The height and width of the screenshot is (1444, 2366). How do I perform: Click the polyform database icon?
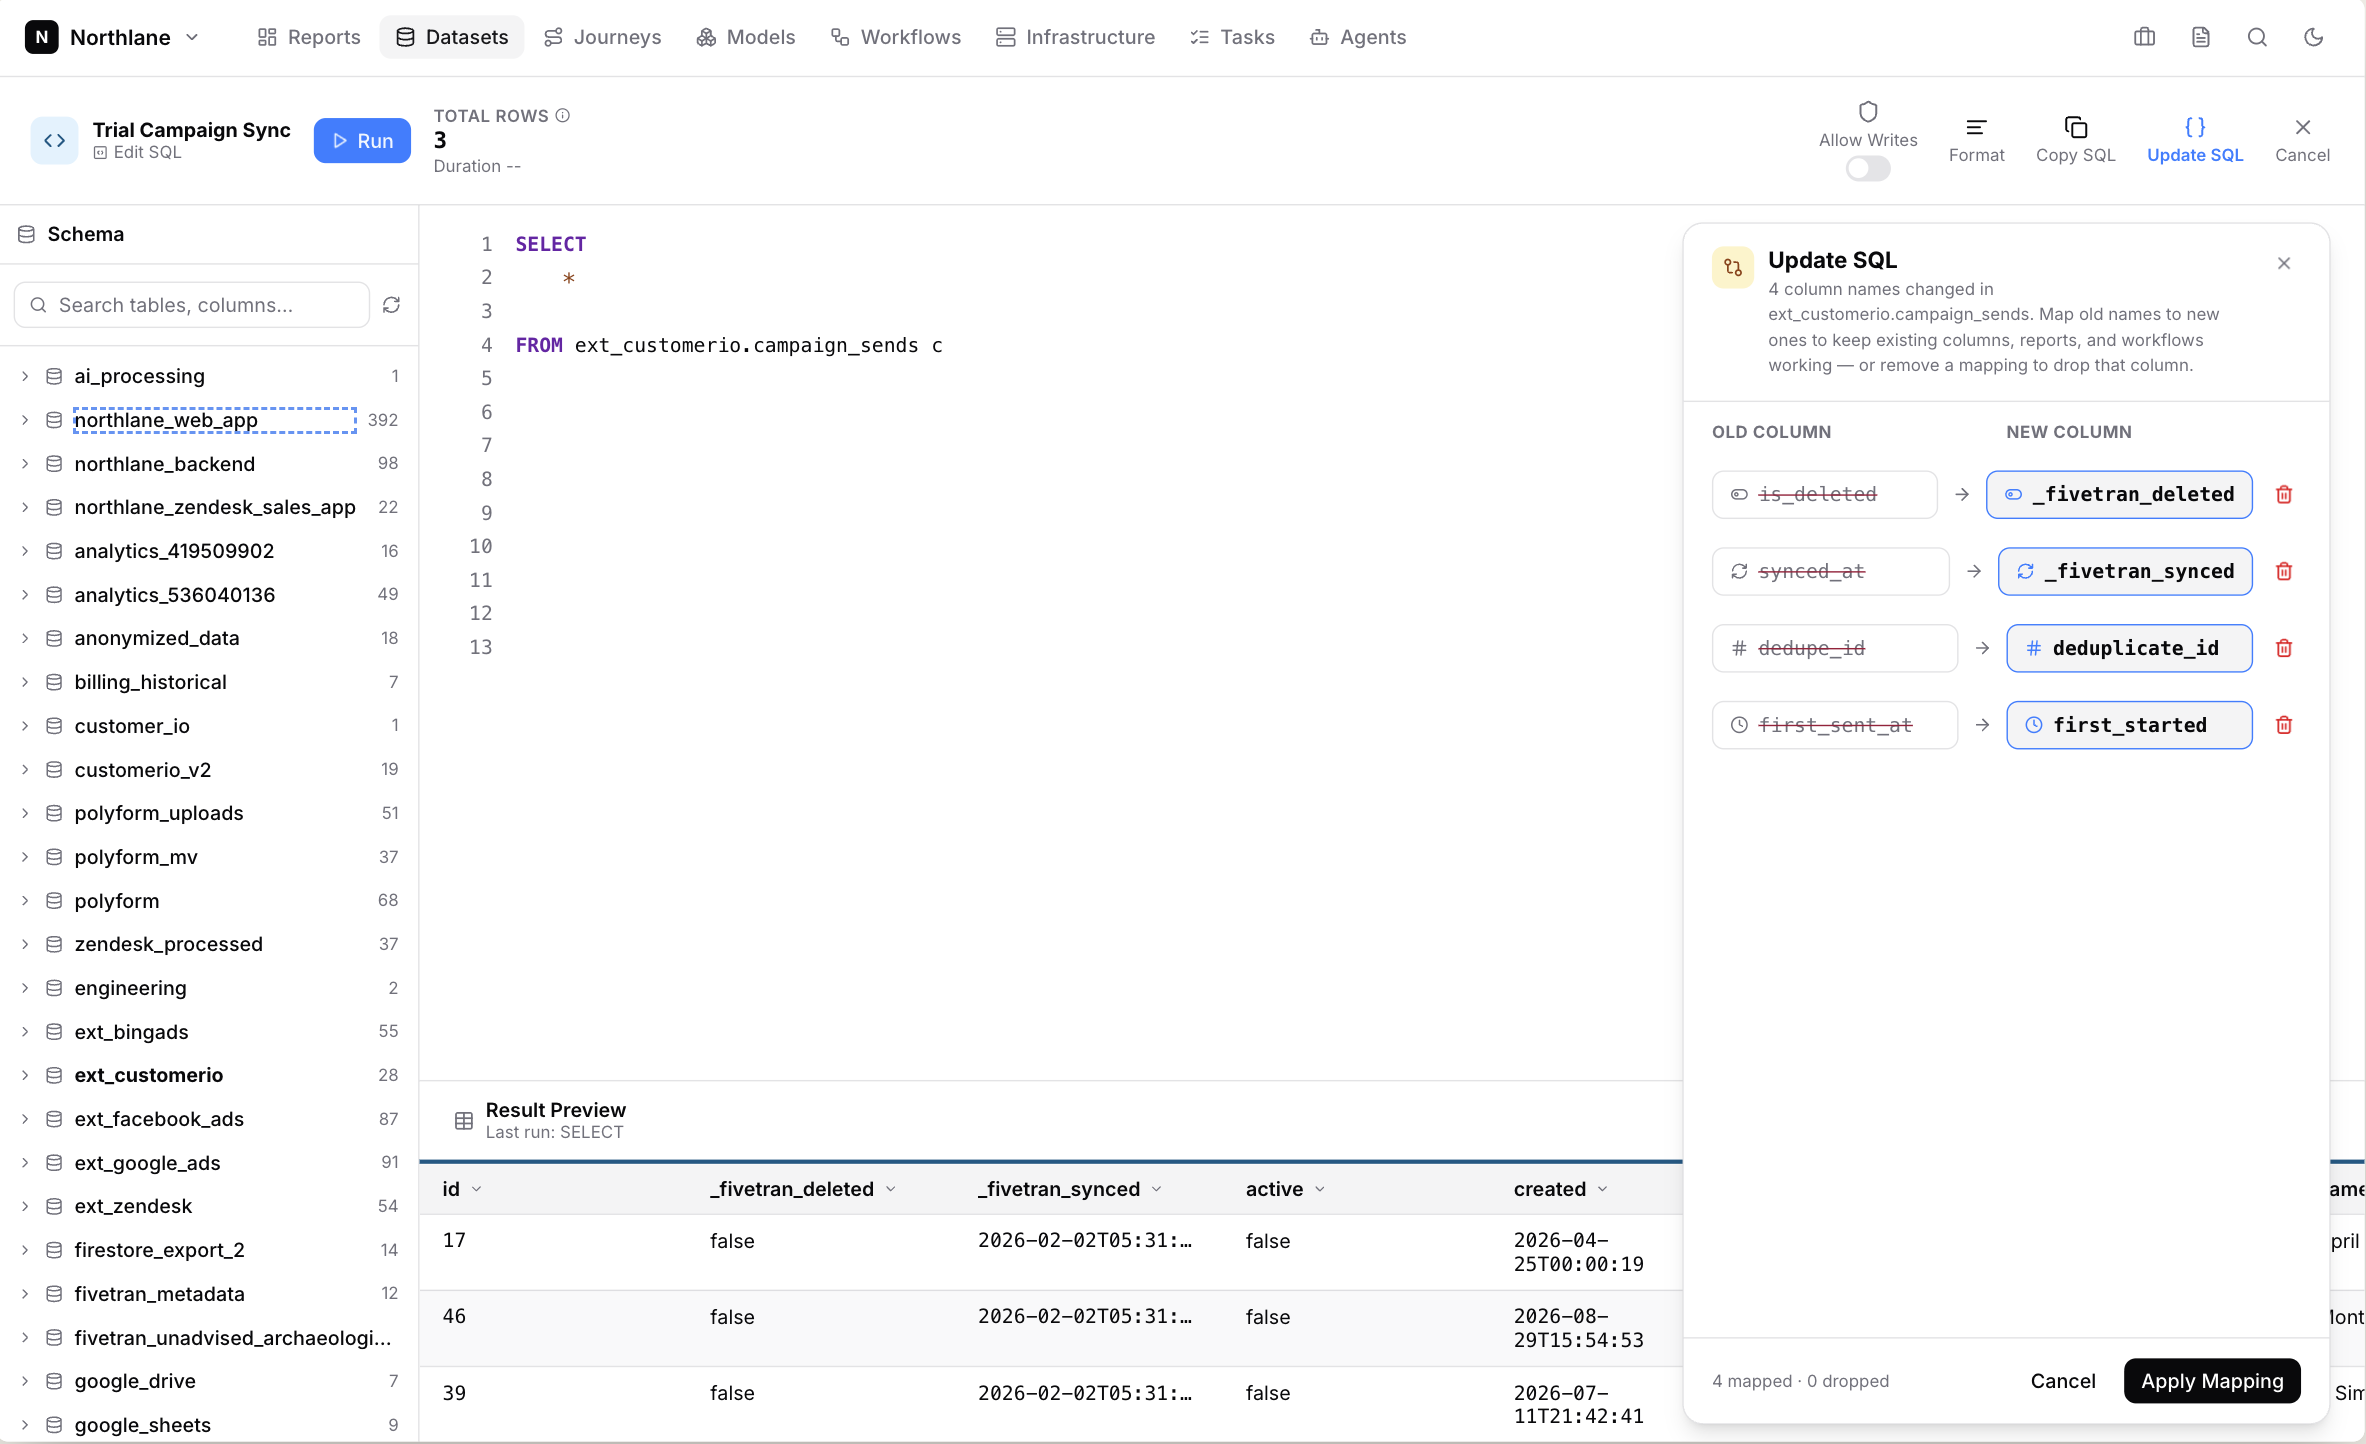(x=54, y=901)
